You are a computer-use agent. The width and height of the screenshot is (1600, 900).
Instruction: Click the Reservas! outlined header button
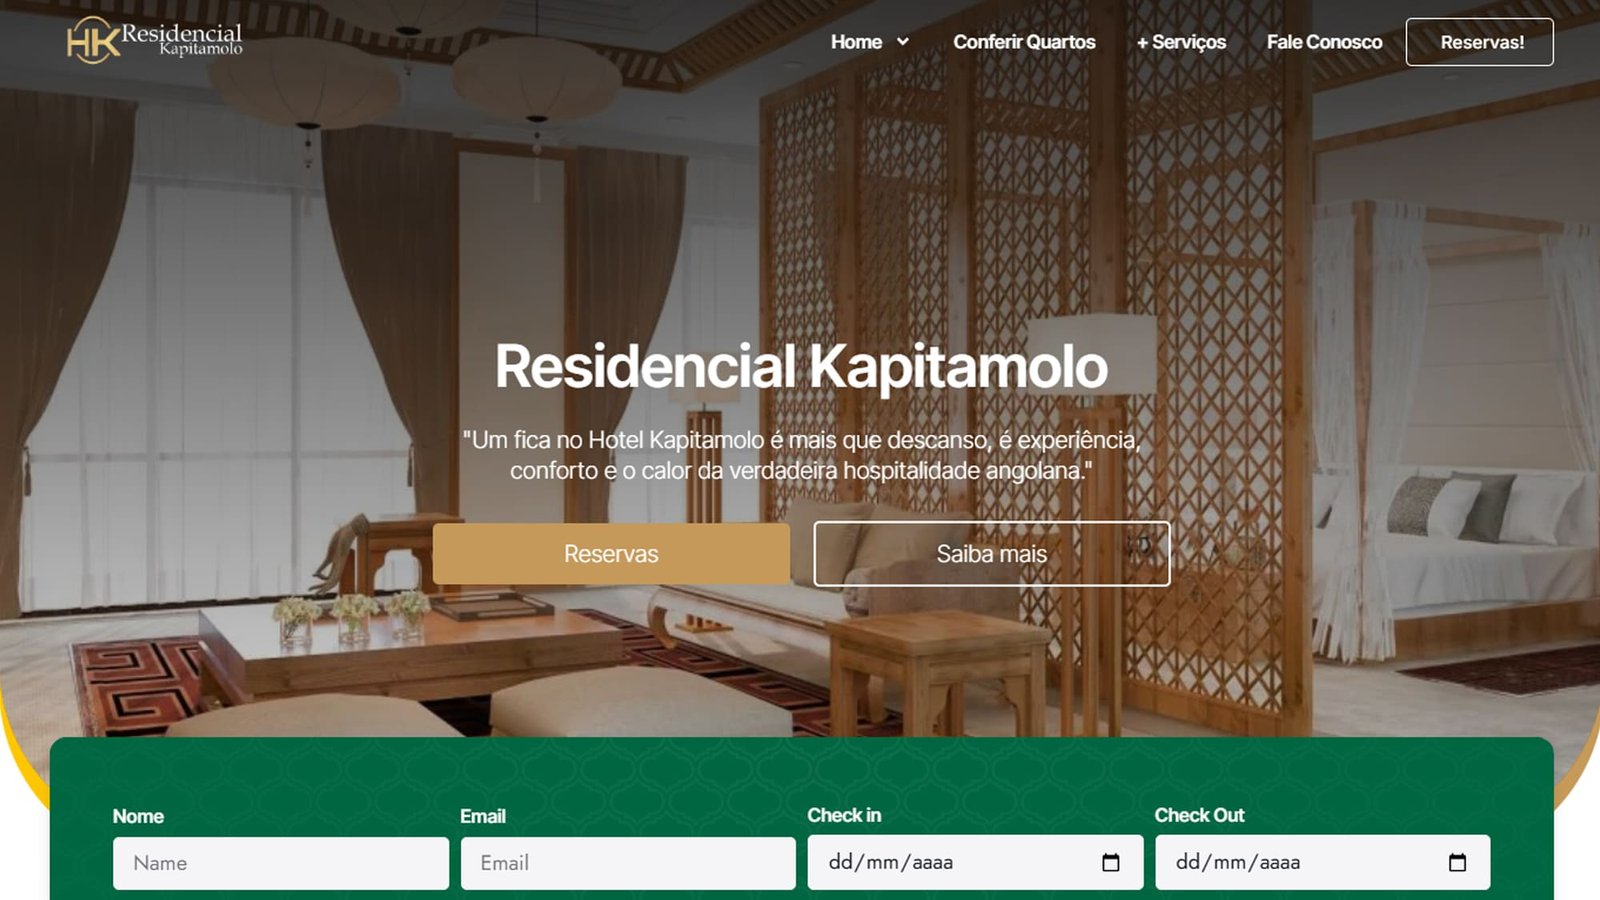pos(1480,42)
